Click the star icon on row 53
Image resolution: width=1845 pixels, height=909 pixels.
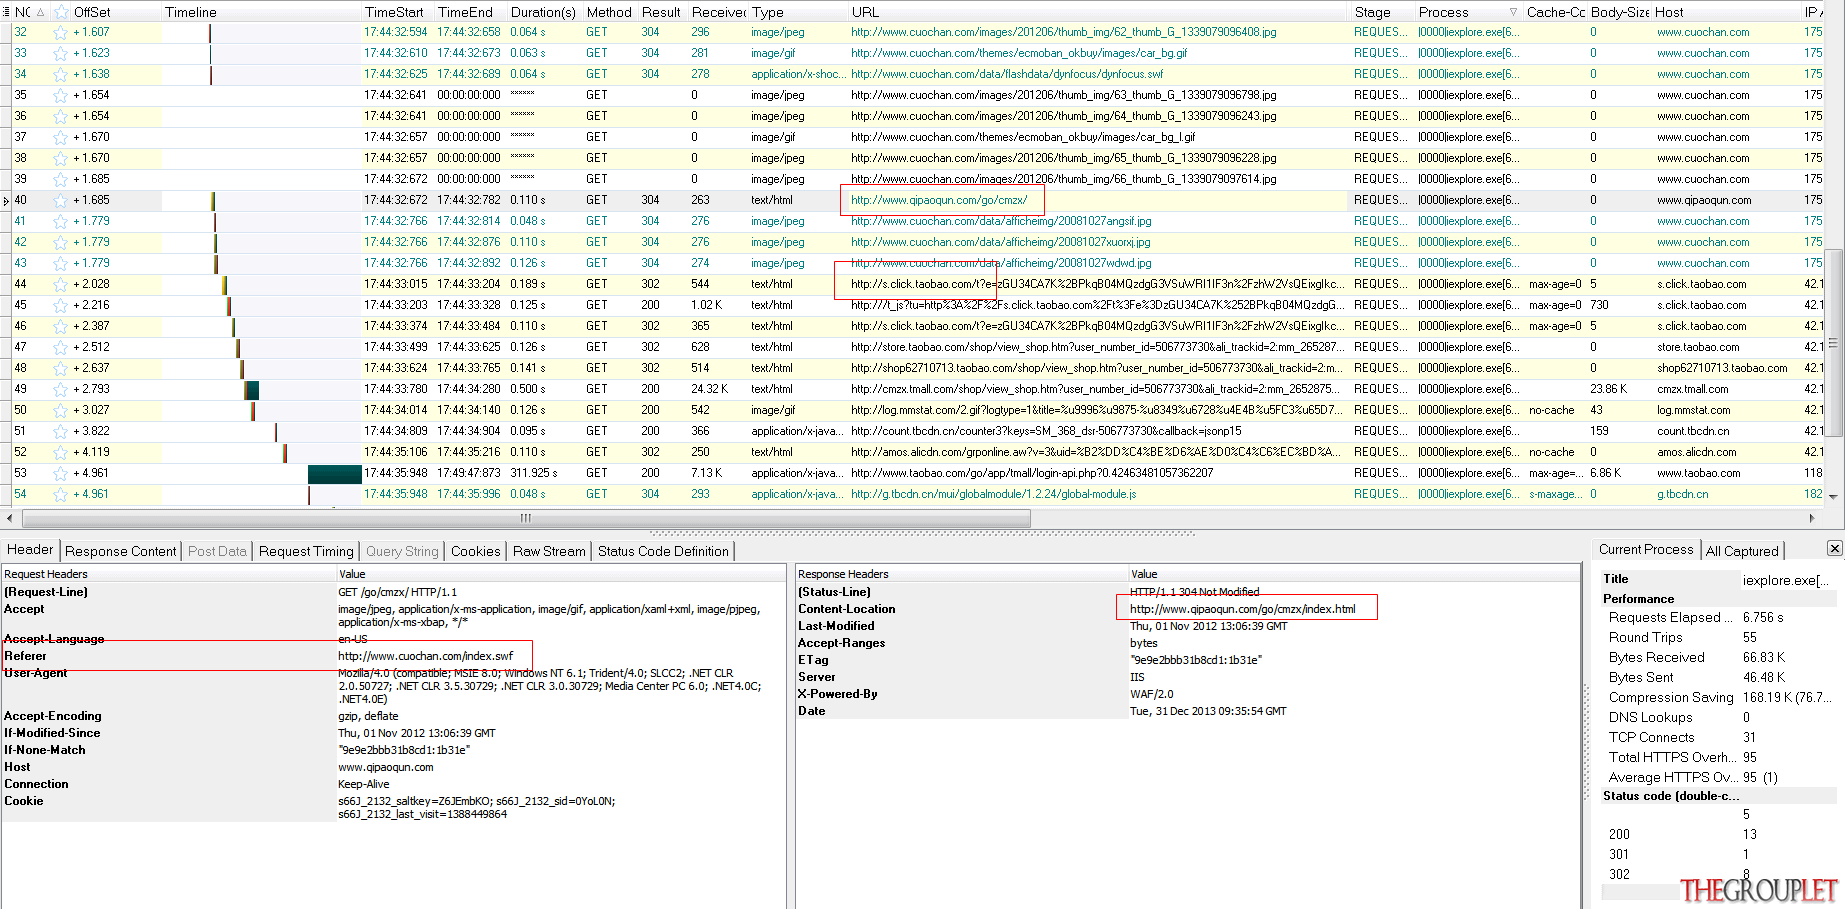click(60, 473)
